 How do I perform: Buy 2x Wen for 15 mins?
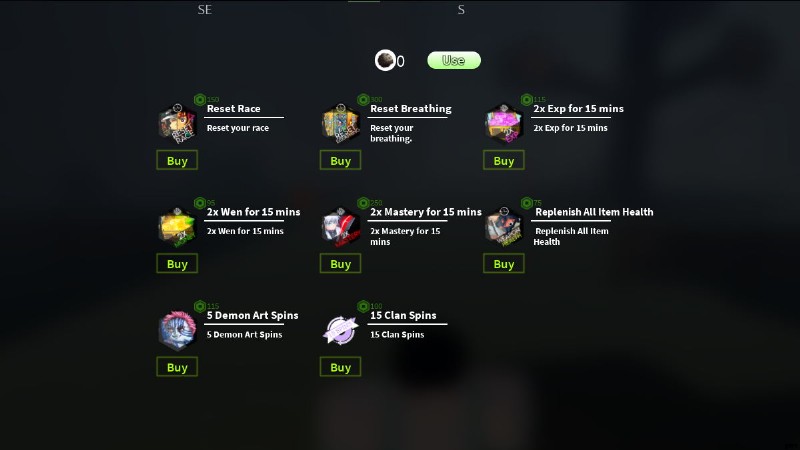(x=177, y=264)
